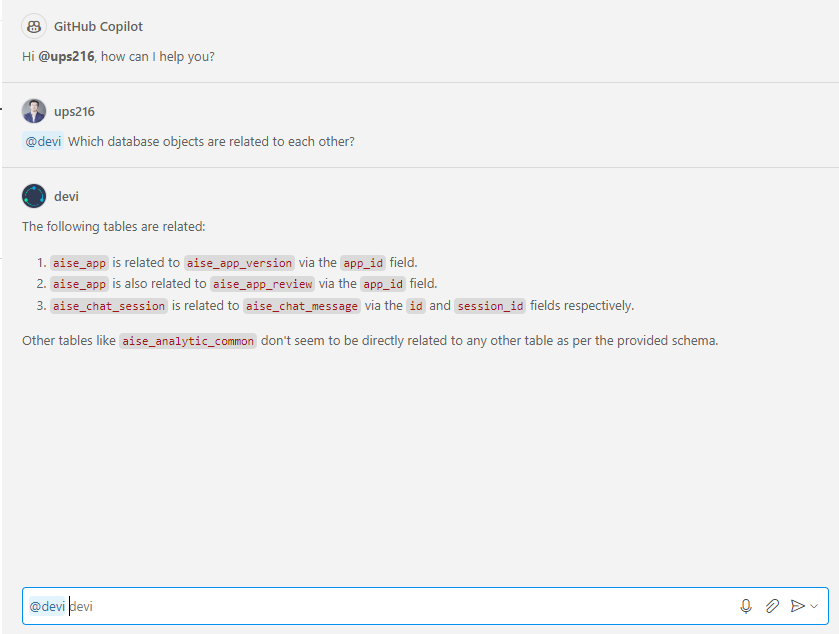Click the devi agent avatar icon
This screenshot has width=839, height=634.
[34, 196]
